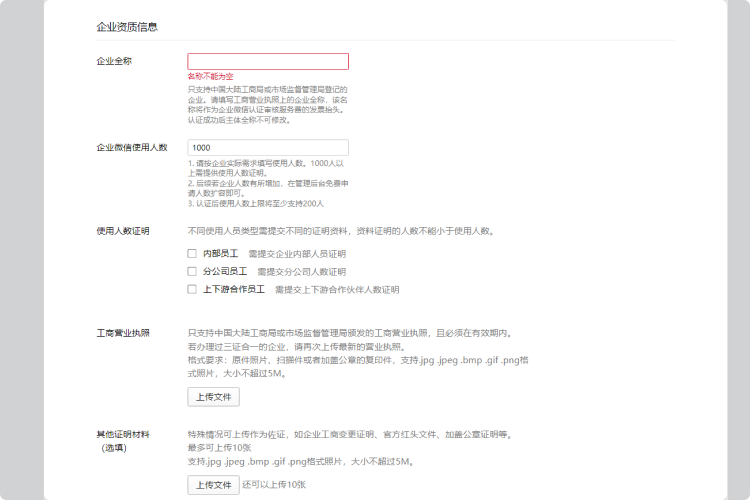Click the 企业资质信息 section heading
Image resolution: width=750 pixels, height=500 pixels.
coord(126,27)
